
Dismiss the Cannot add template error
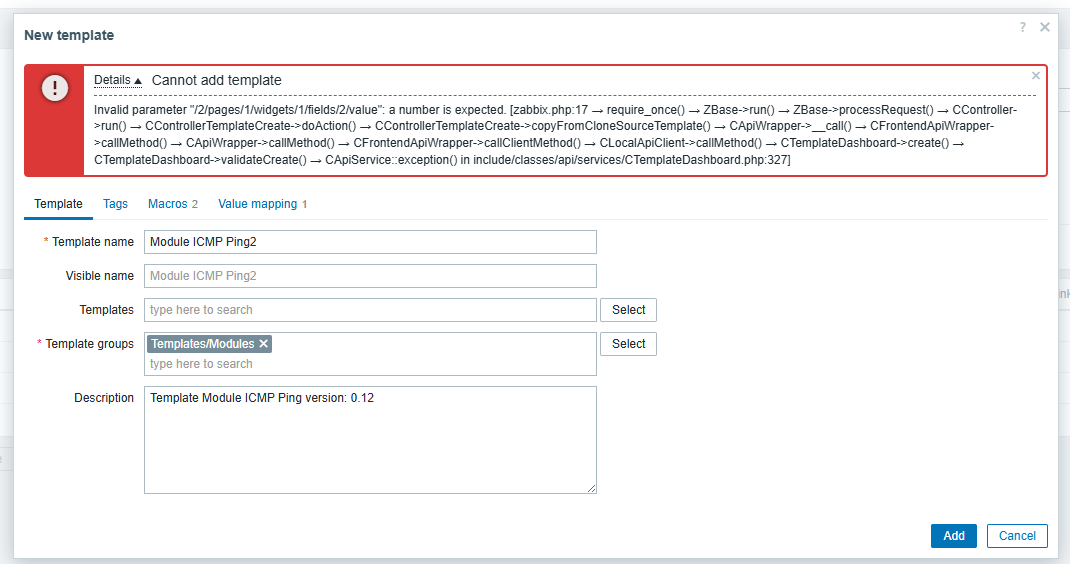[x=1036, y=76]
